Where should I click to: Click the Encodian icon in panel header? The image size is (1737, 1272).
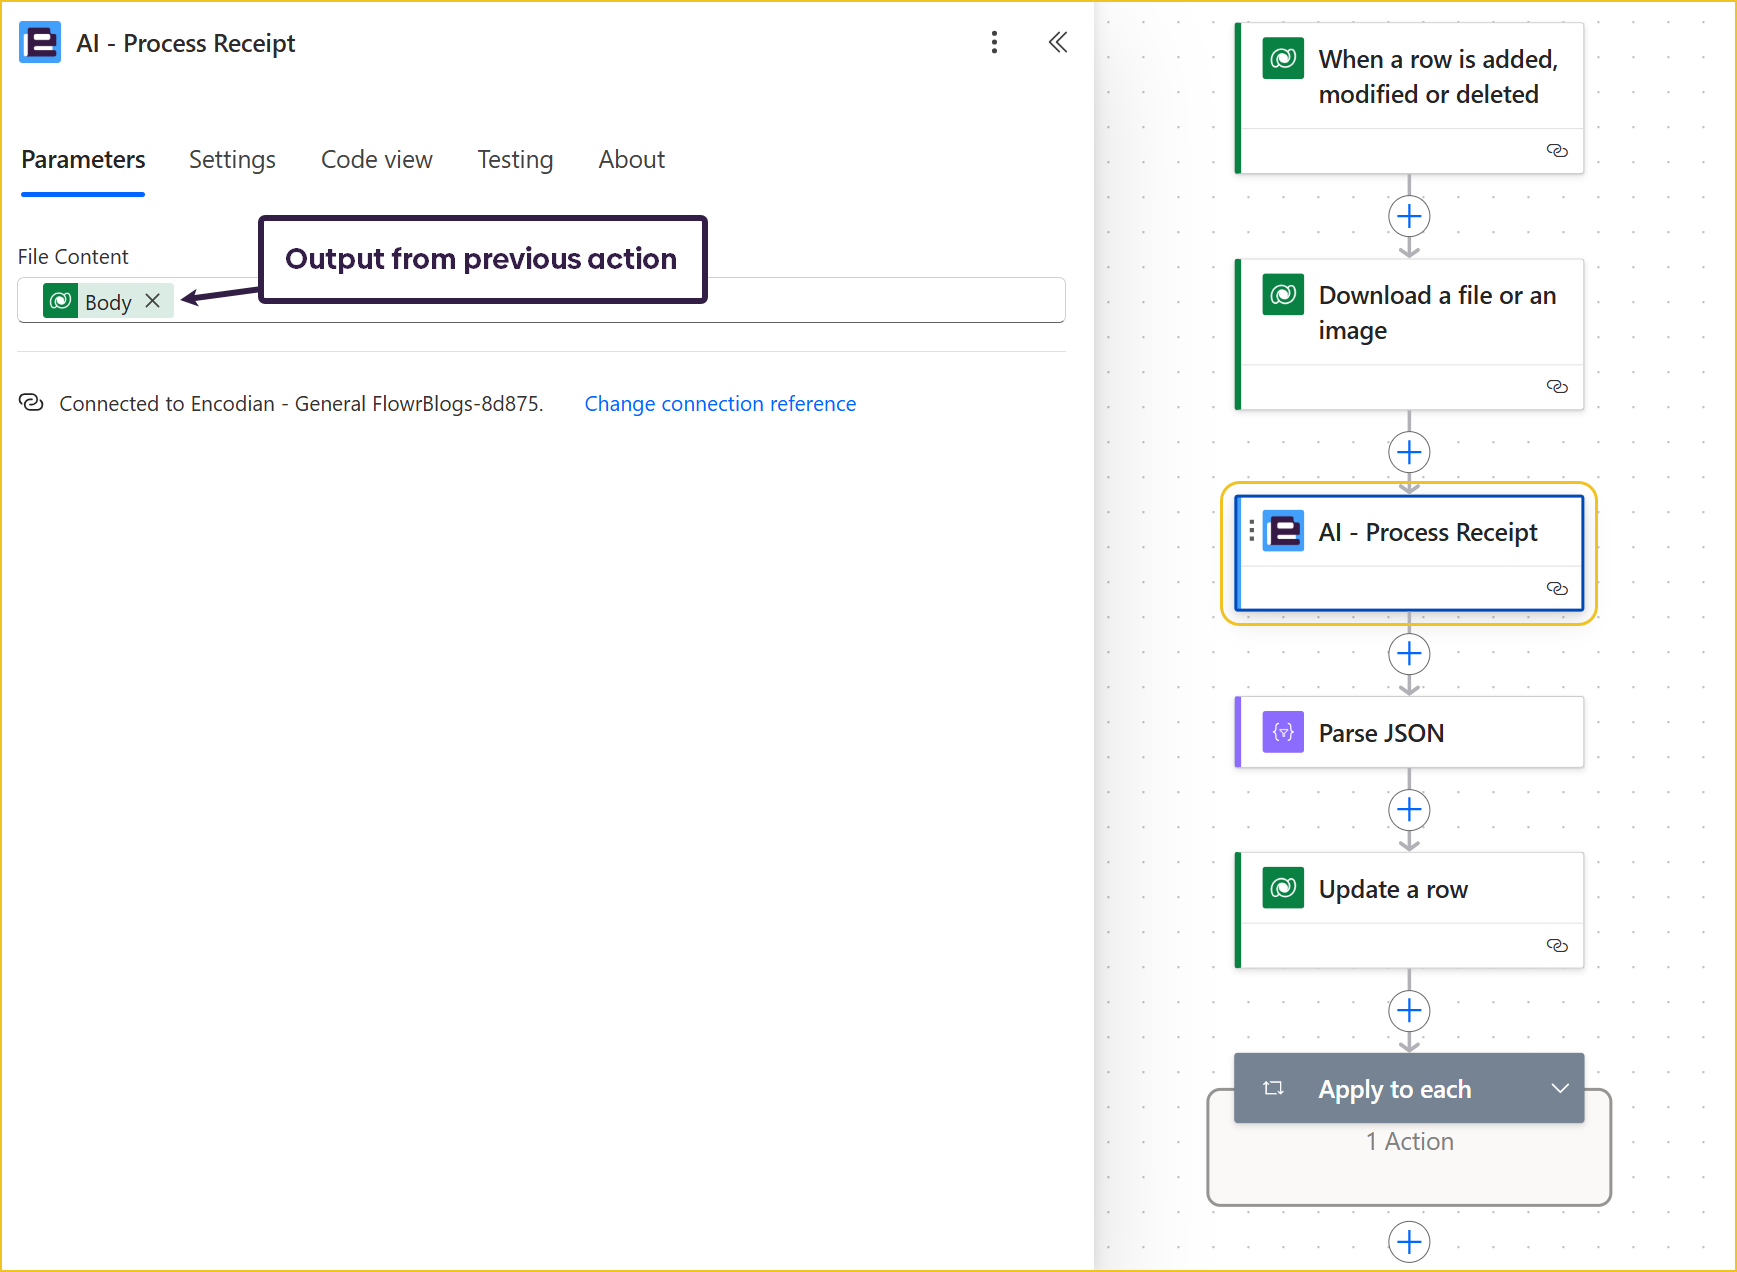[x=40, y=42]
